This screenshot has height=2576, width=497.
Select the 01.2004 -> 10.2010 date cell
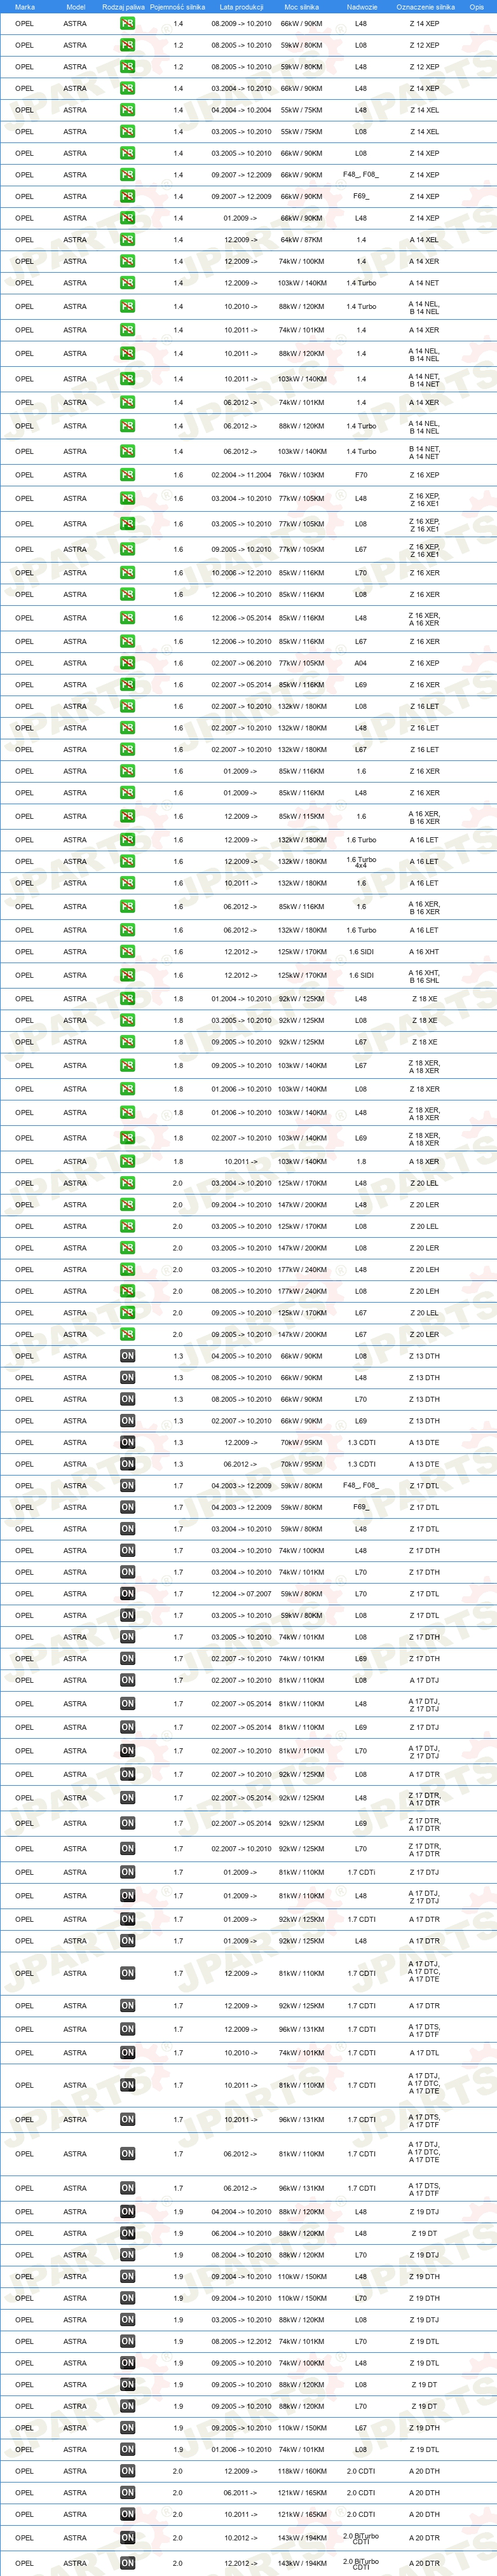pos(241,999)
